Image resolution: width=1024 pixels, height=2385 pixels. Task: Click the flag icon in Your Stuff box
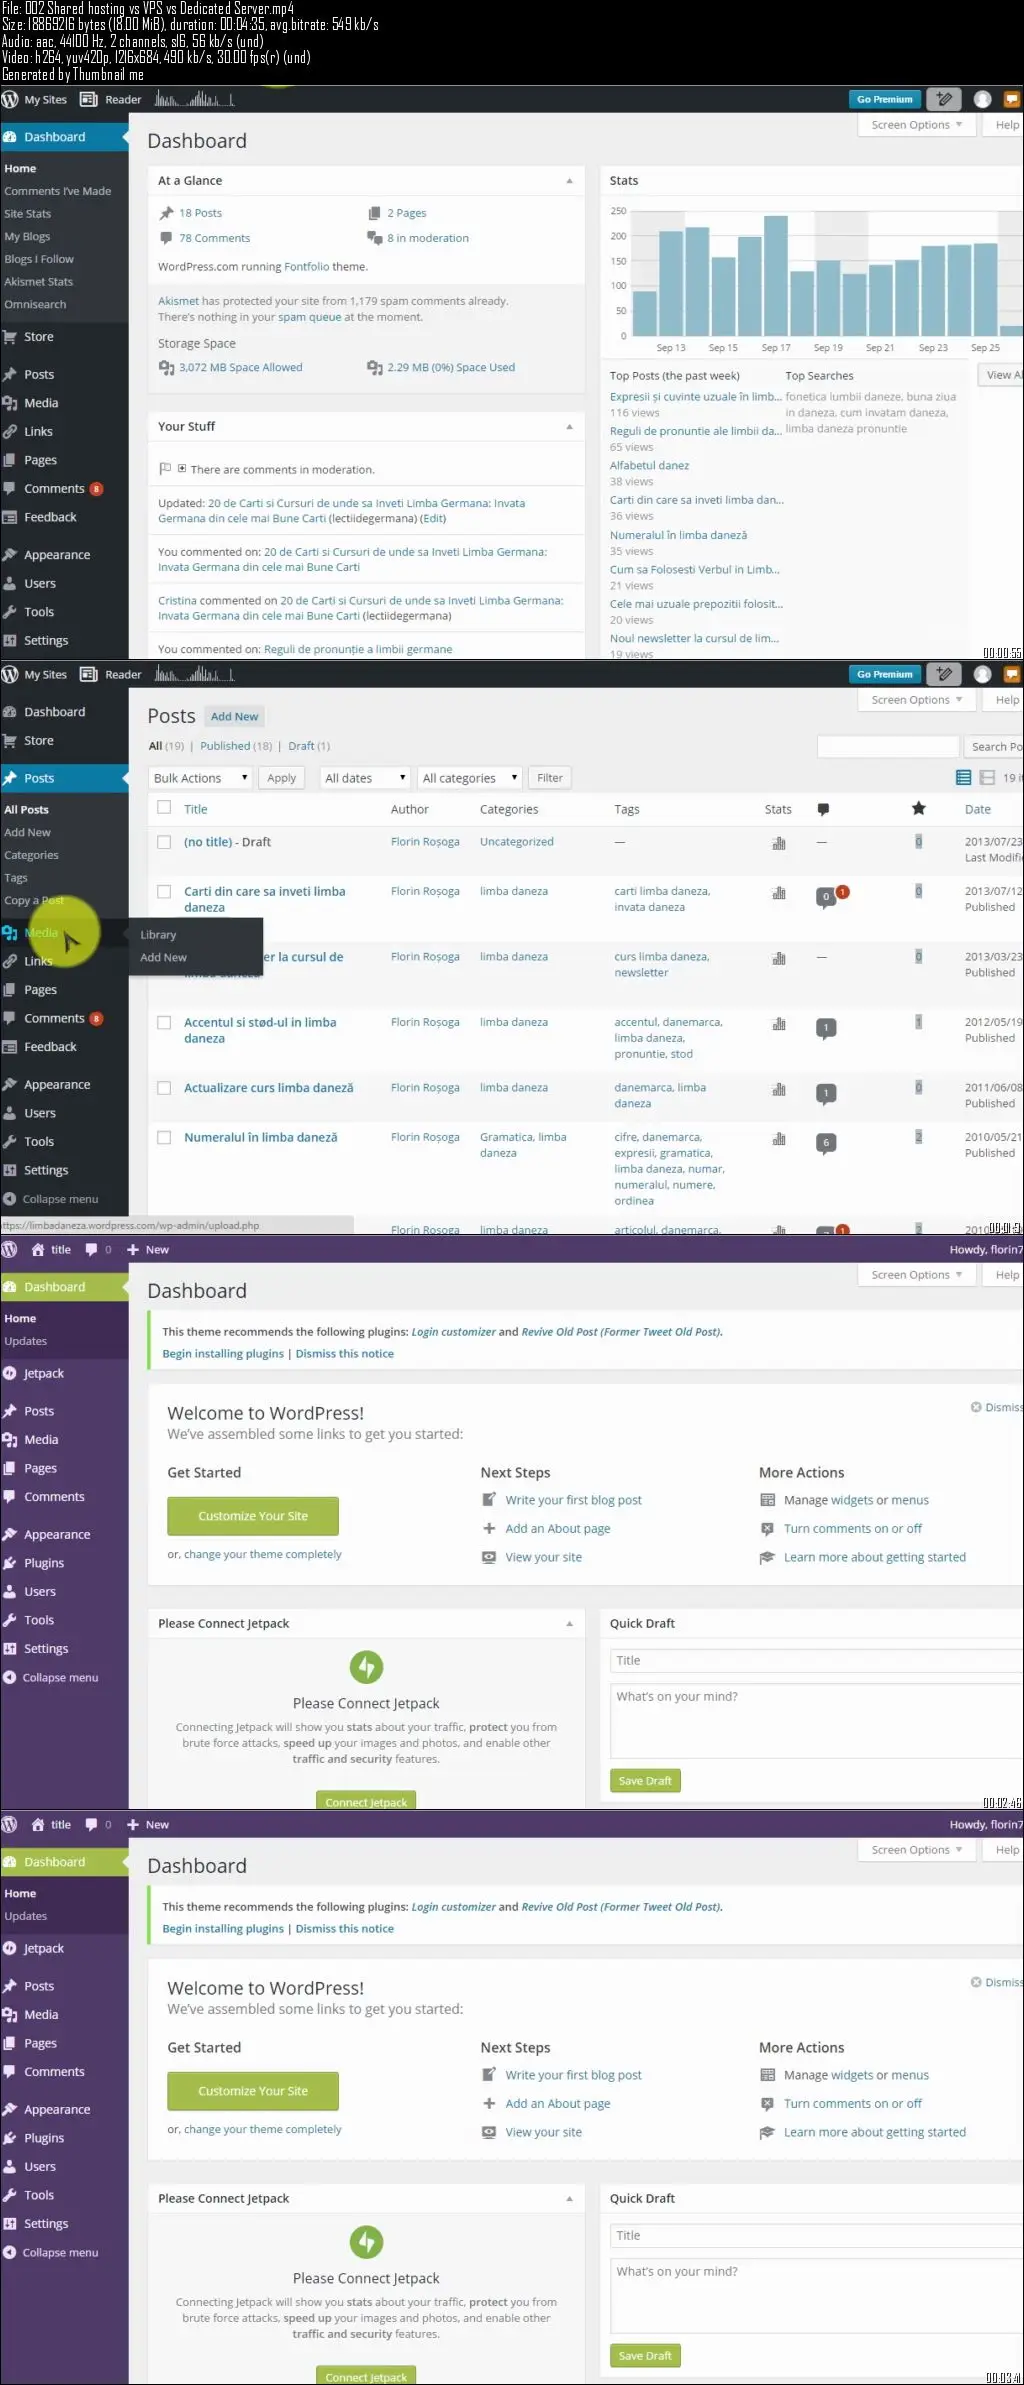pos(165,469)
